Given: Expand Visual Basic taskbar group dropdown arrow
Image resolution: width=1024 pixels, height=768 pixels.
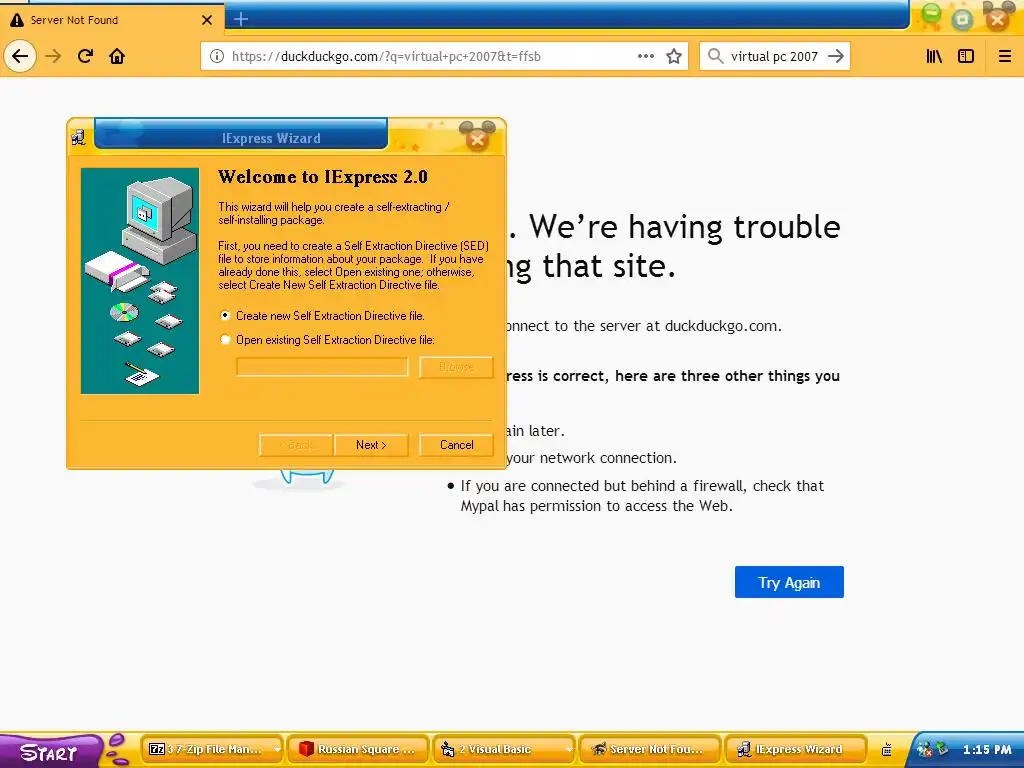Looking at the screenshot, I should point(568,750).
